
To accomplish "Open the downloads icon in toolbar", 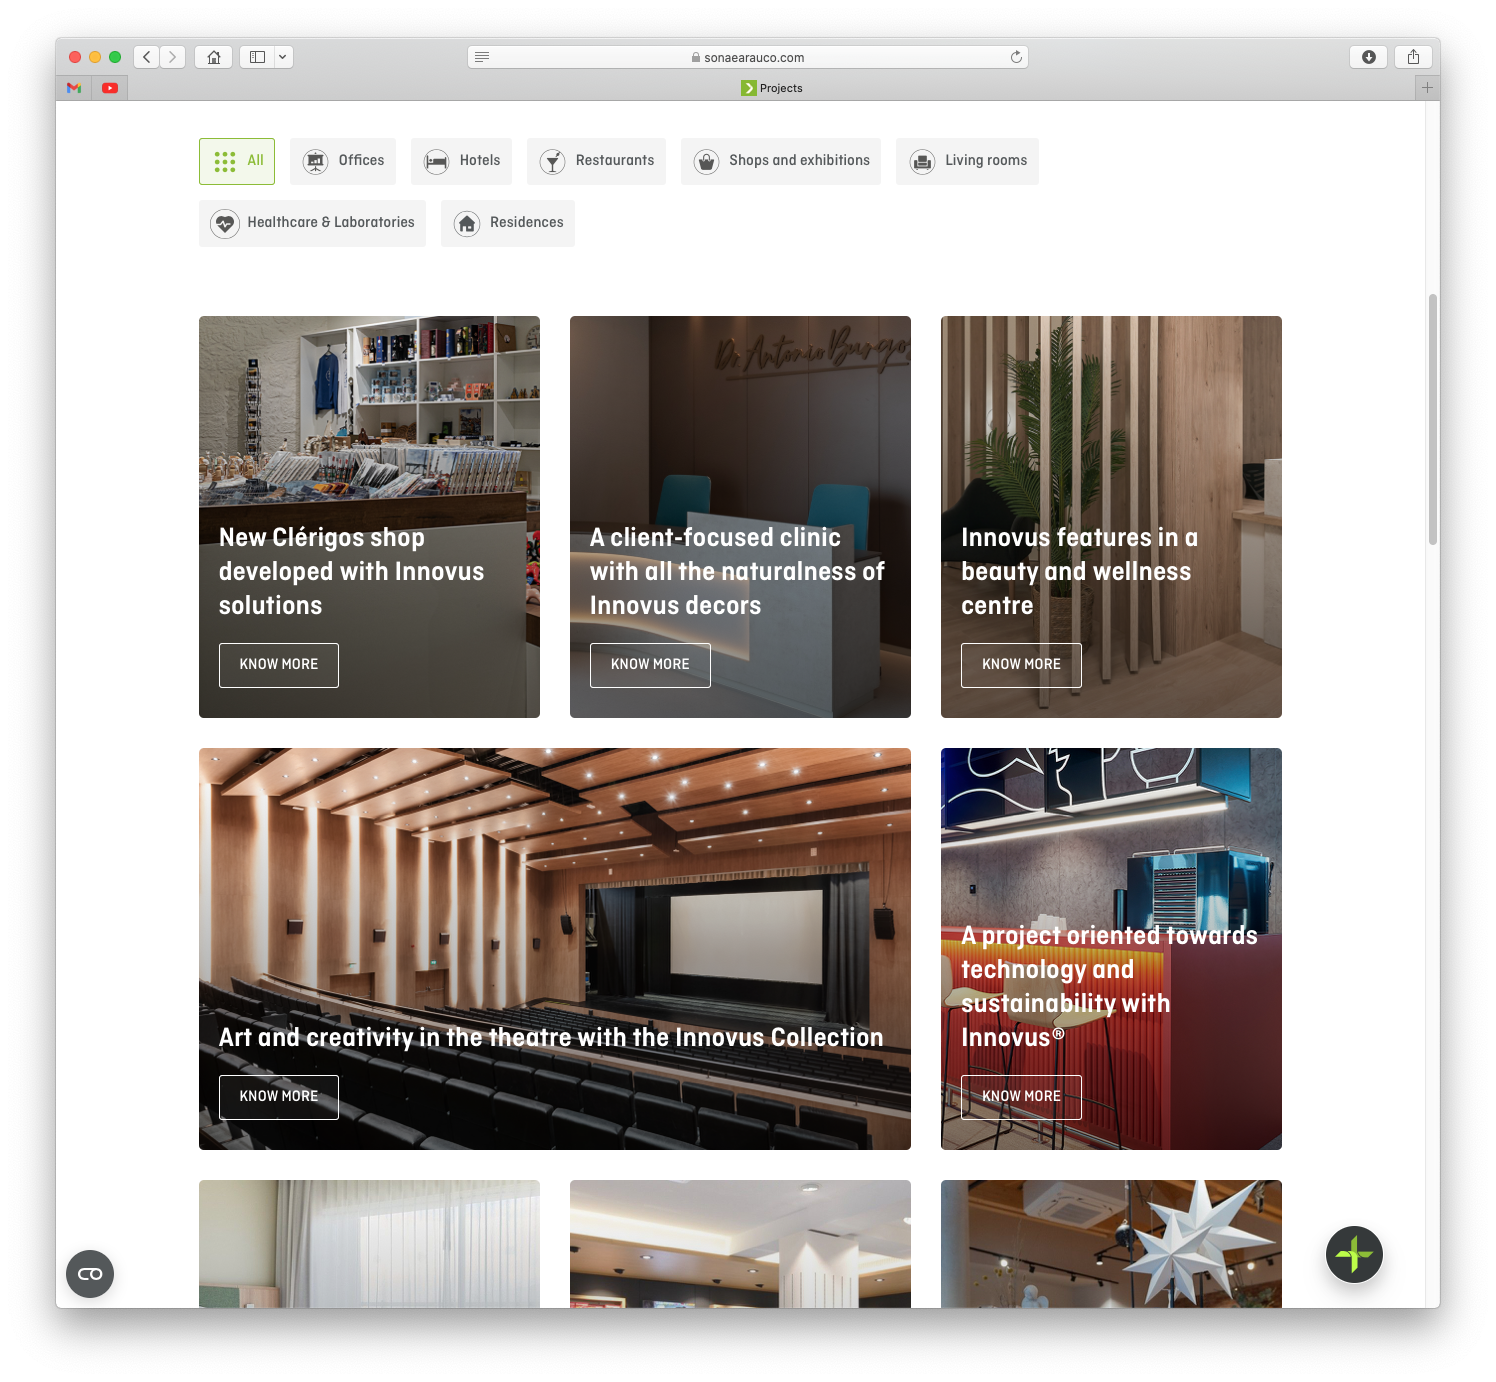I will point(1368,57).
